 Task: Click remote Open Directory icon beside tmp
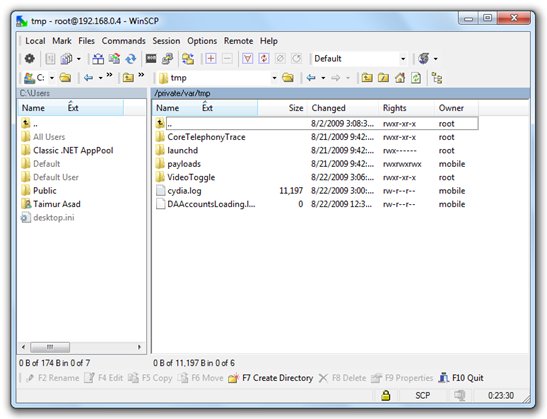[x=288, y=77]
